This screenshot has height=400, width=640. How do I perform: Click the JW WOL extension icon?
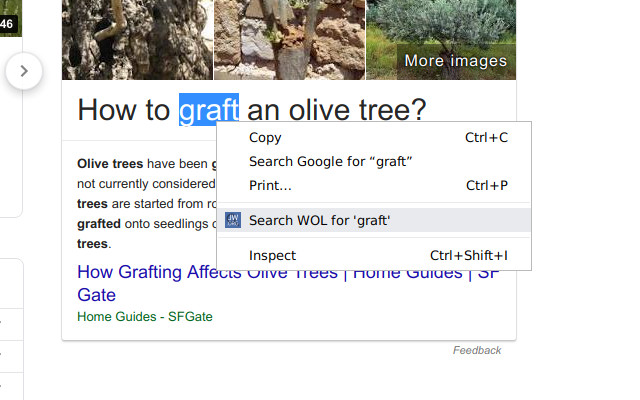click(x=233, y=220)
